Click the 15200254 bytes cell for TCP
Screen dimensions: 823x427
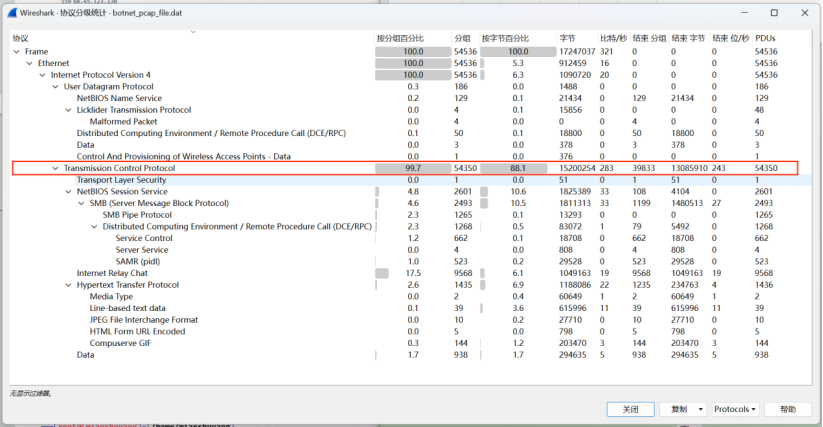tap(577, 168)
